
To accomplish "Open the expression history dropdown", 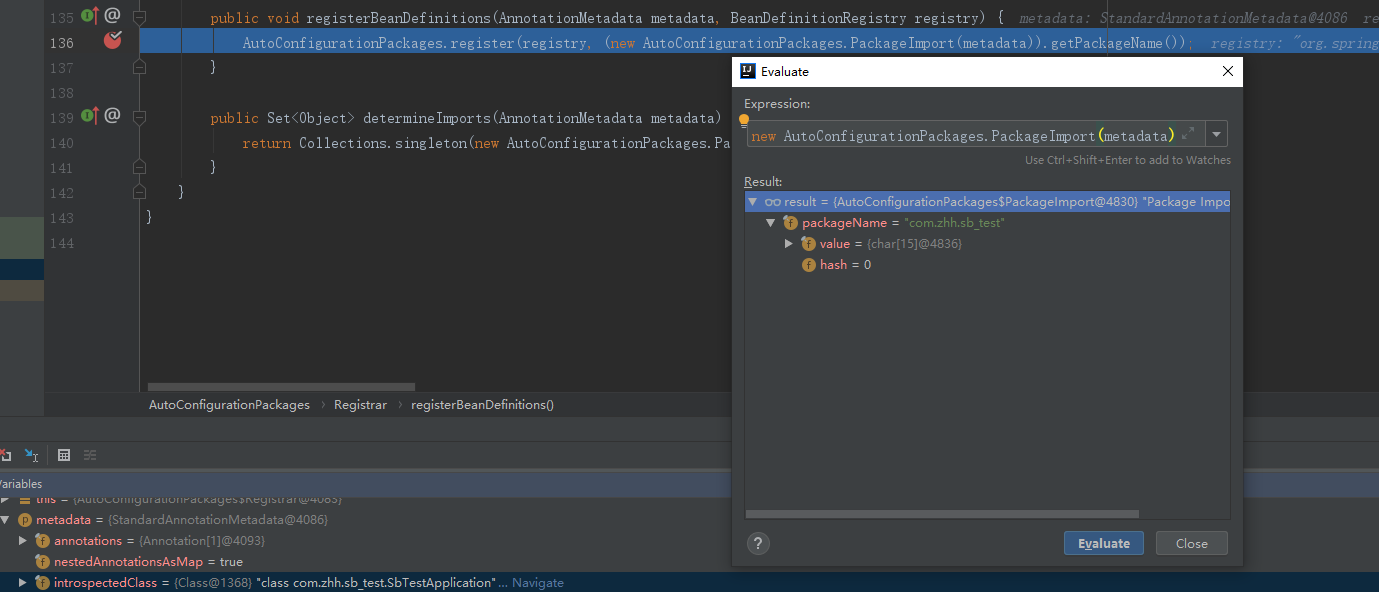I will click(1216, 135).
